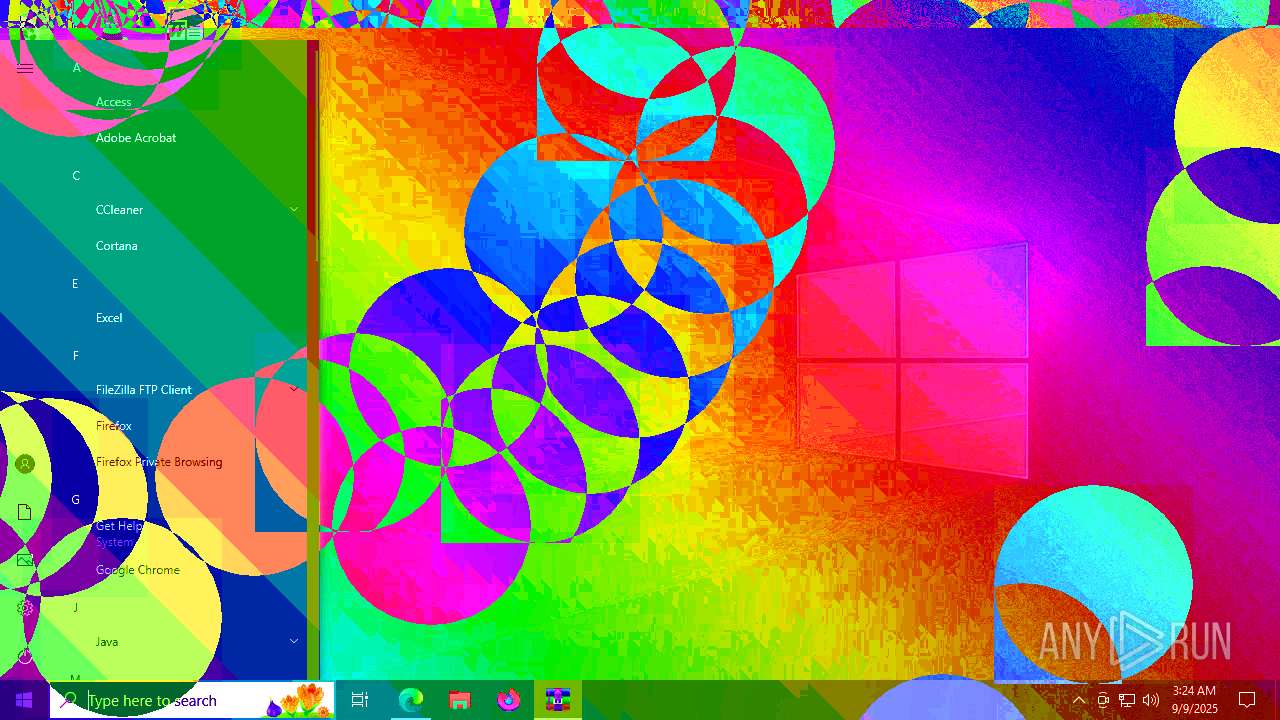Click the letter A section header
The width and height of the screenshot is (1280, 720).
76,68
